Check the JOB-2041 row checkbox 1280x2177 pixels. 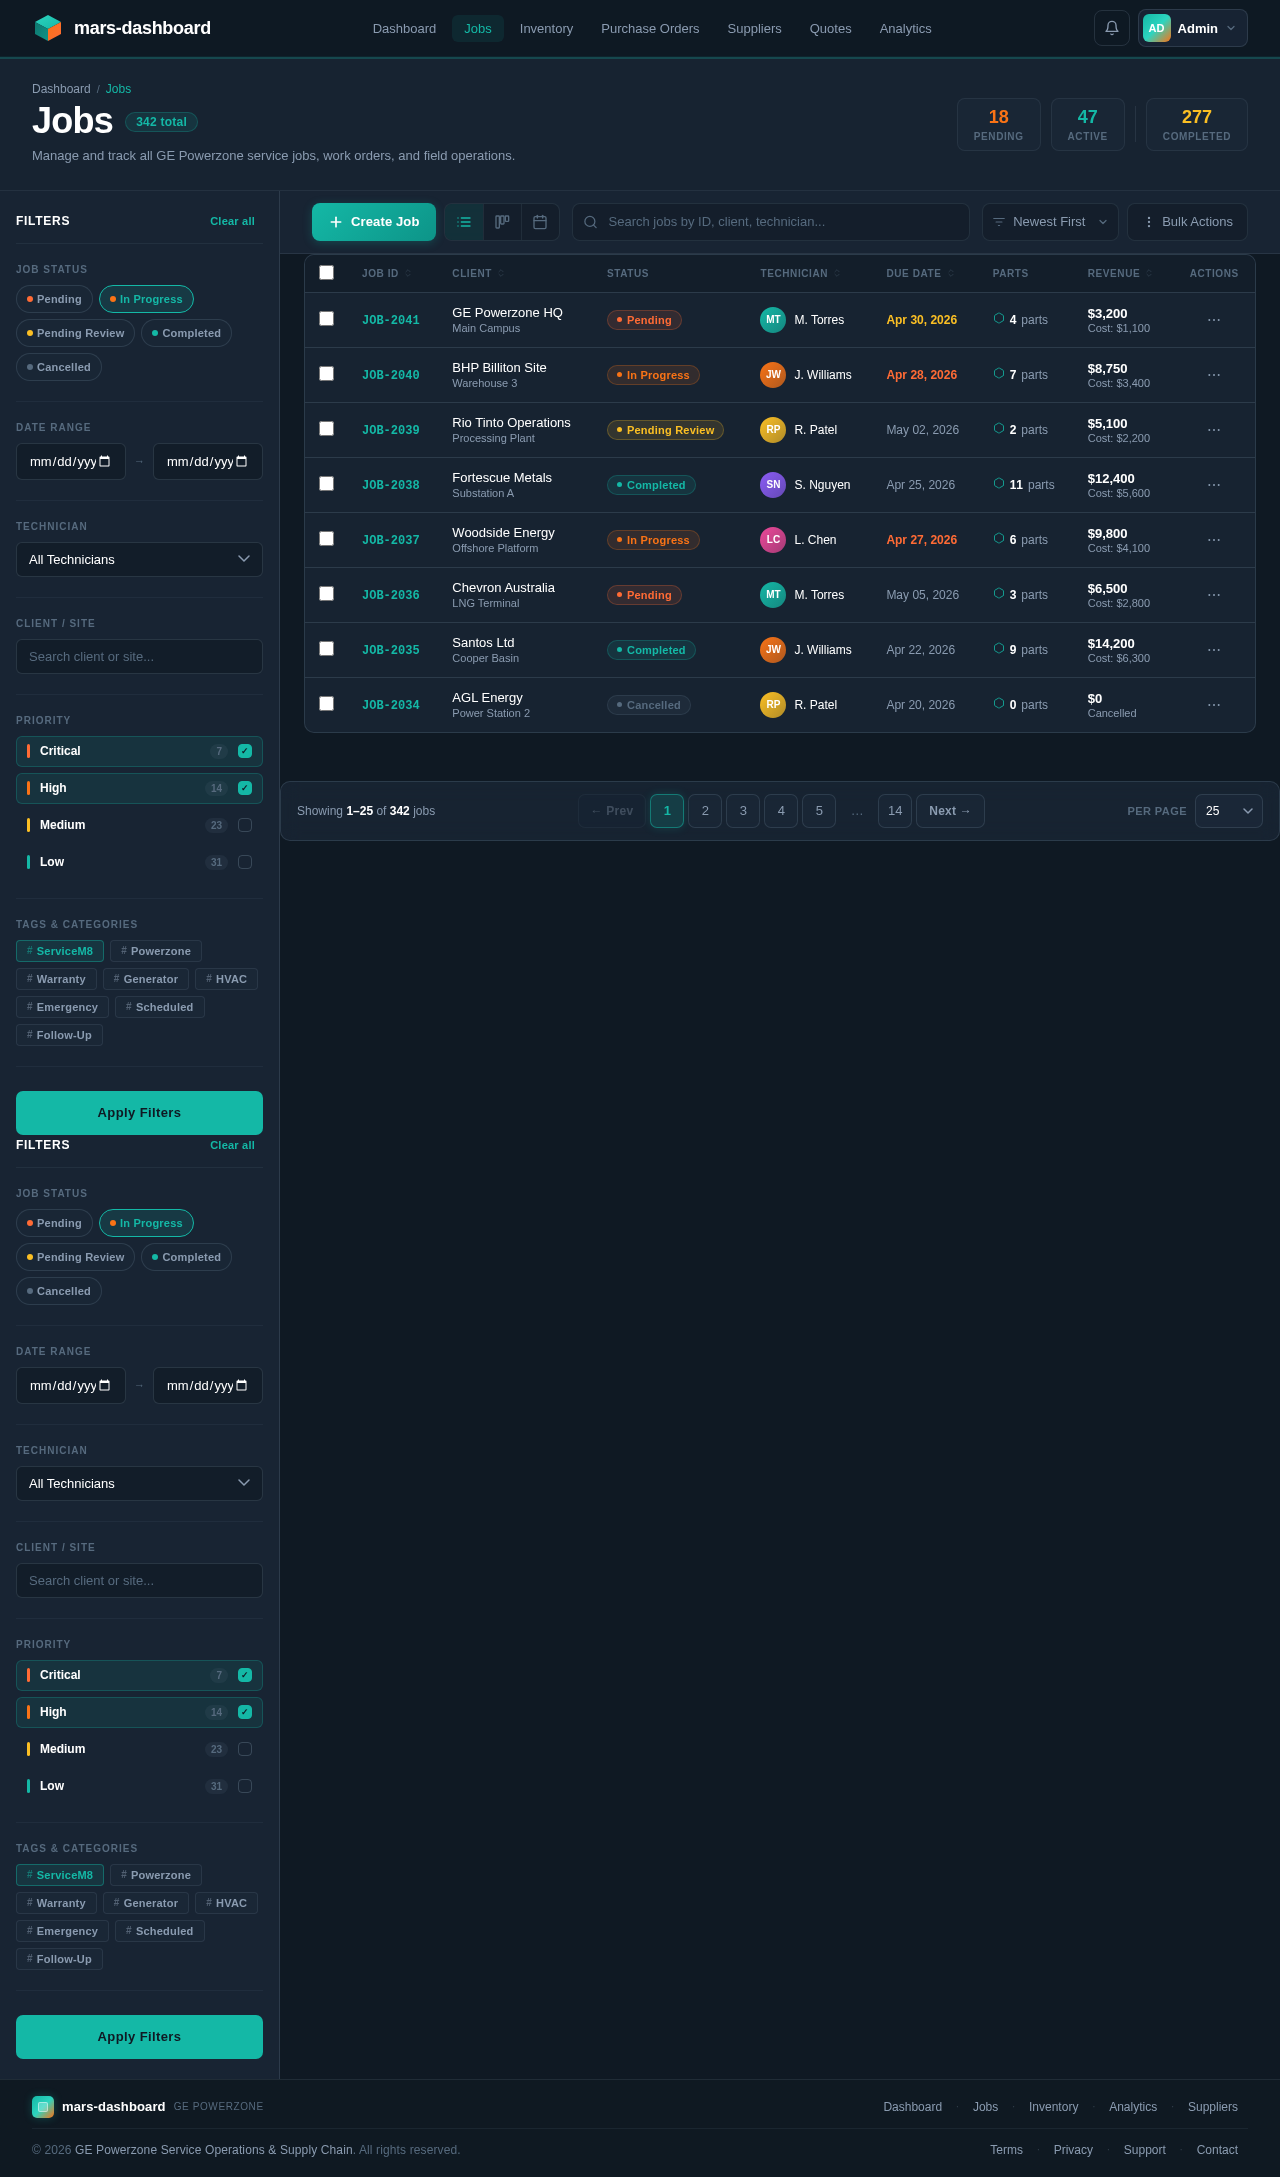pos(326,319)
